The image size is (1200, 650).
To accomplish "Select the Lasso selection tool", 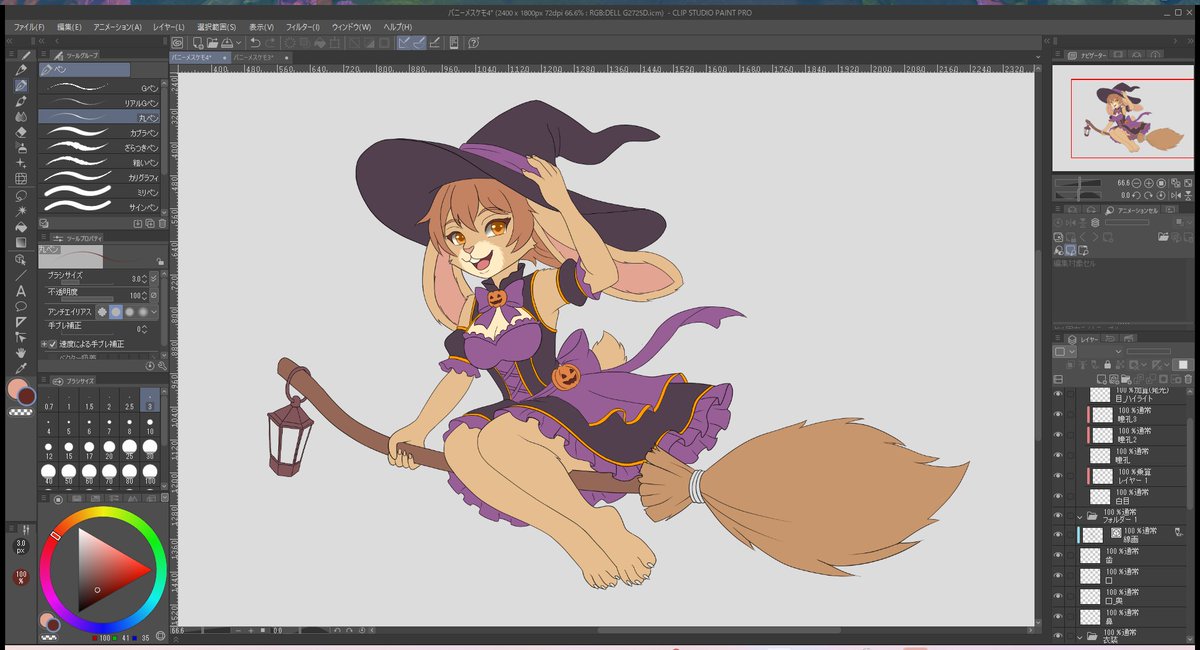I will click(x=21, y=195).
